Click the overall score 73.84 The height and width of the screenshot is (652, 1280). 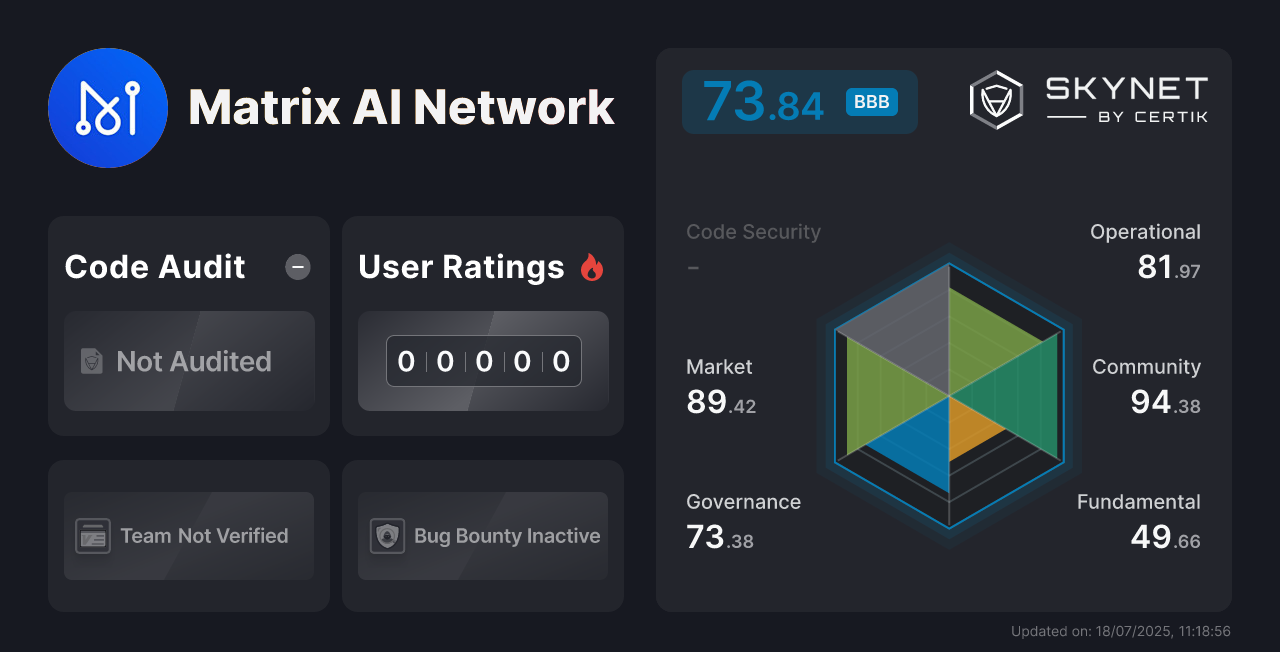pos(763,102)
